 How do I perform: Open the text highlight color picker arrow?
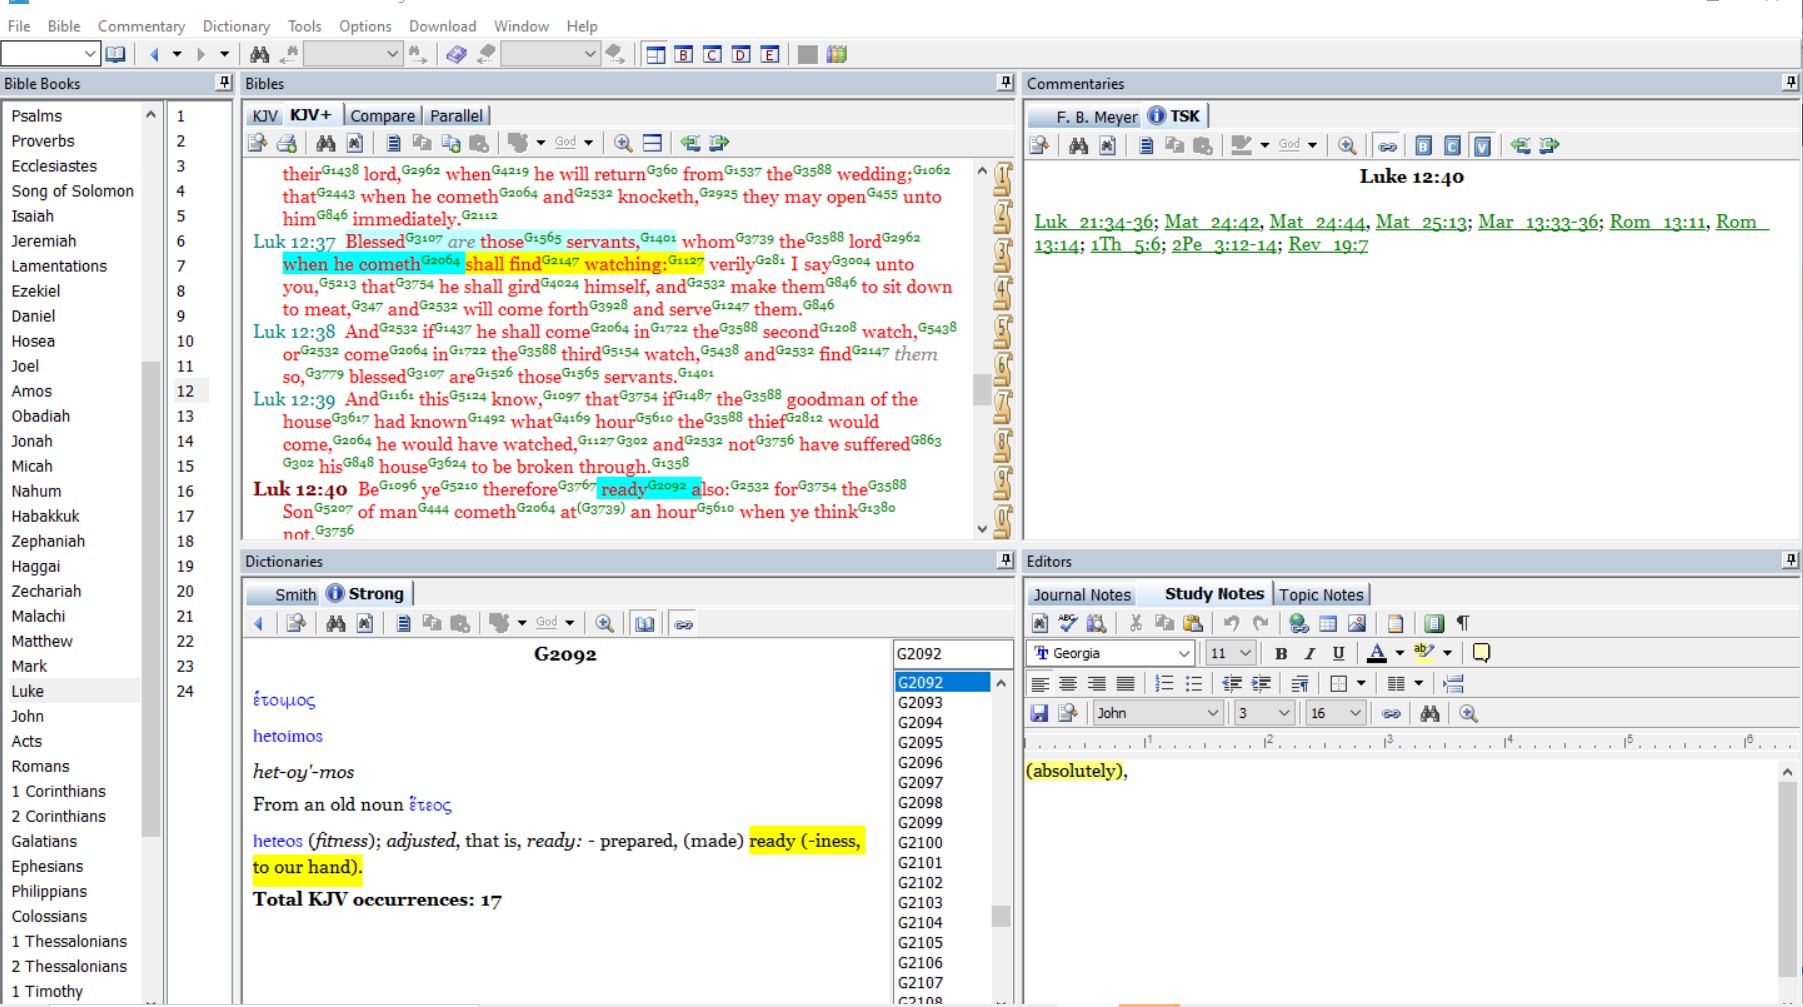pos(1447,653)
